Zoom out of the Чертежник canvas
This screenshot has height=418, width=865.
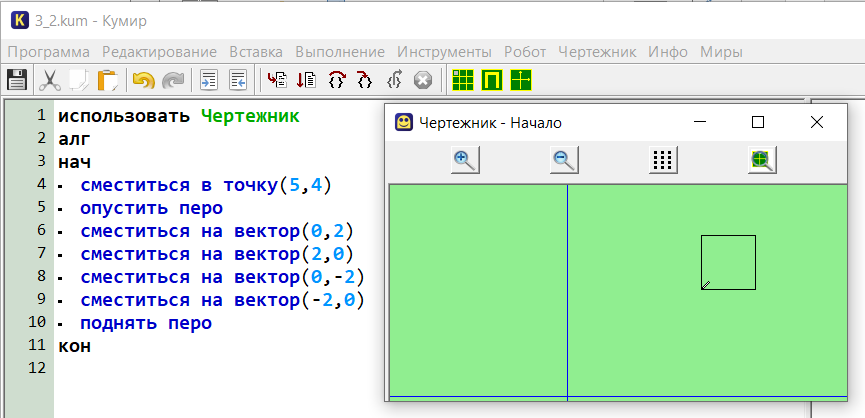(x=564, y=160)
